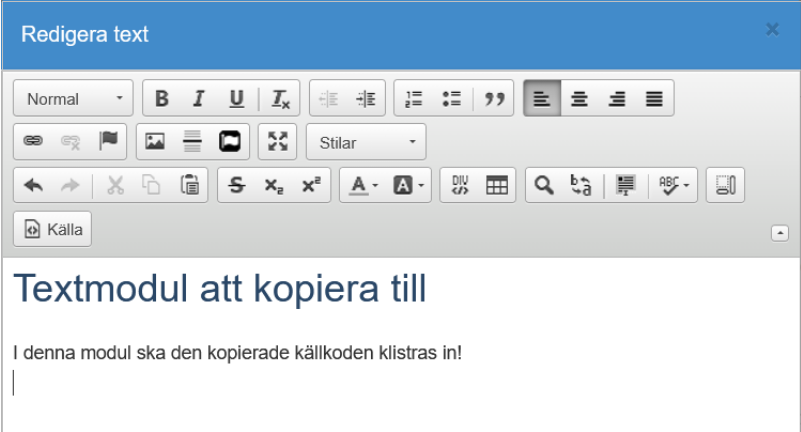Collapse the toolbar with the arrow button

781,232
